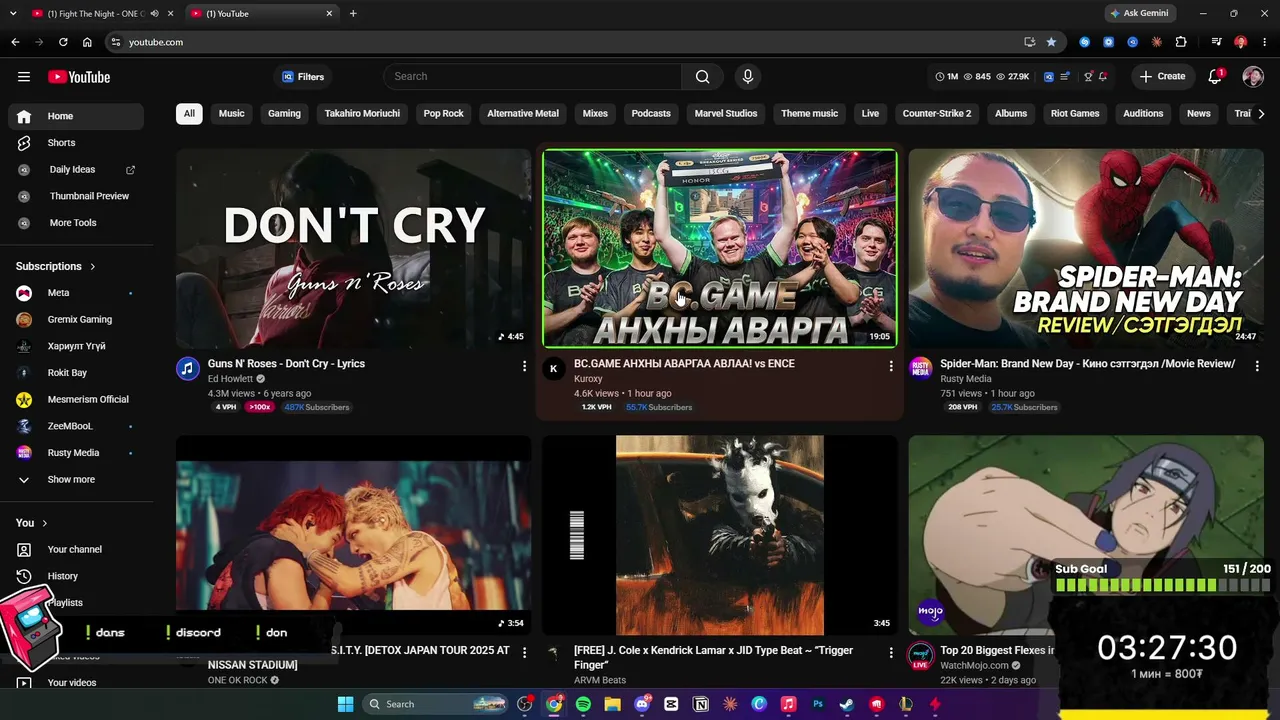Screen dimensions: 1280x720
Task: Open the vidIQ Filters button
Action: tap(303, 77)
